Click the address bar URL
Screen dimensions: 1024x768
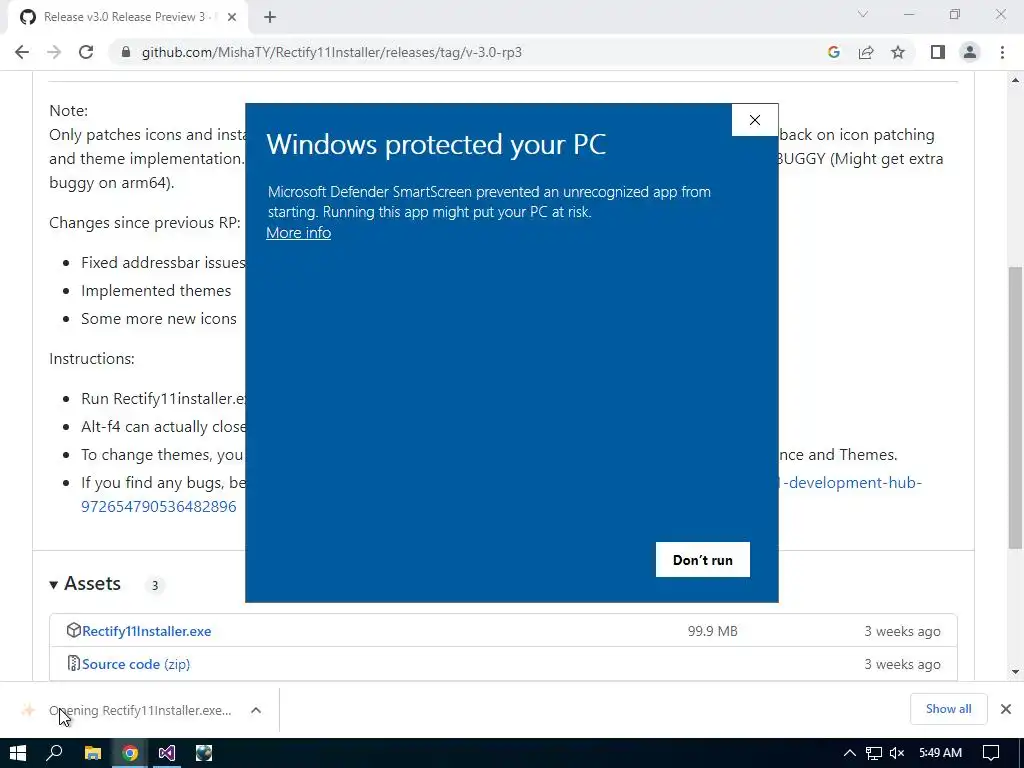(332, 52)
